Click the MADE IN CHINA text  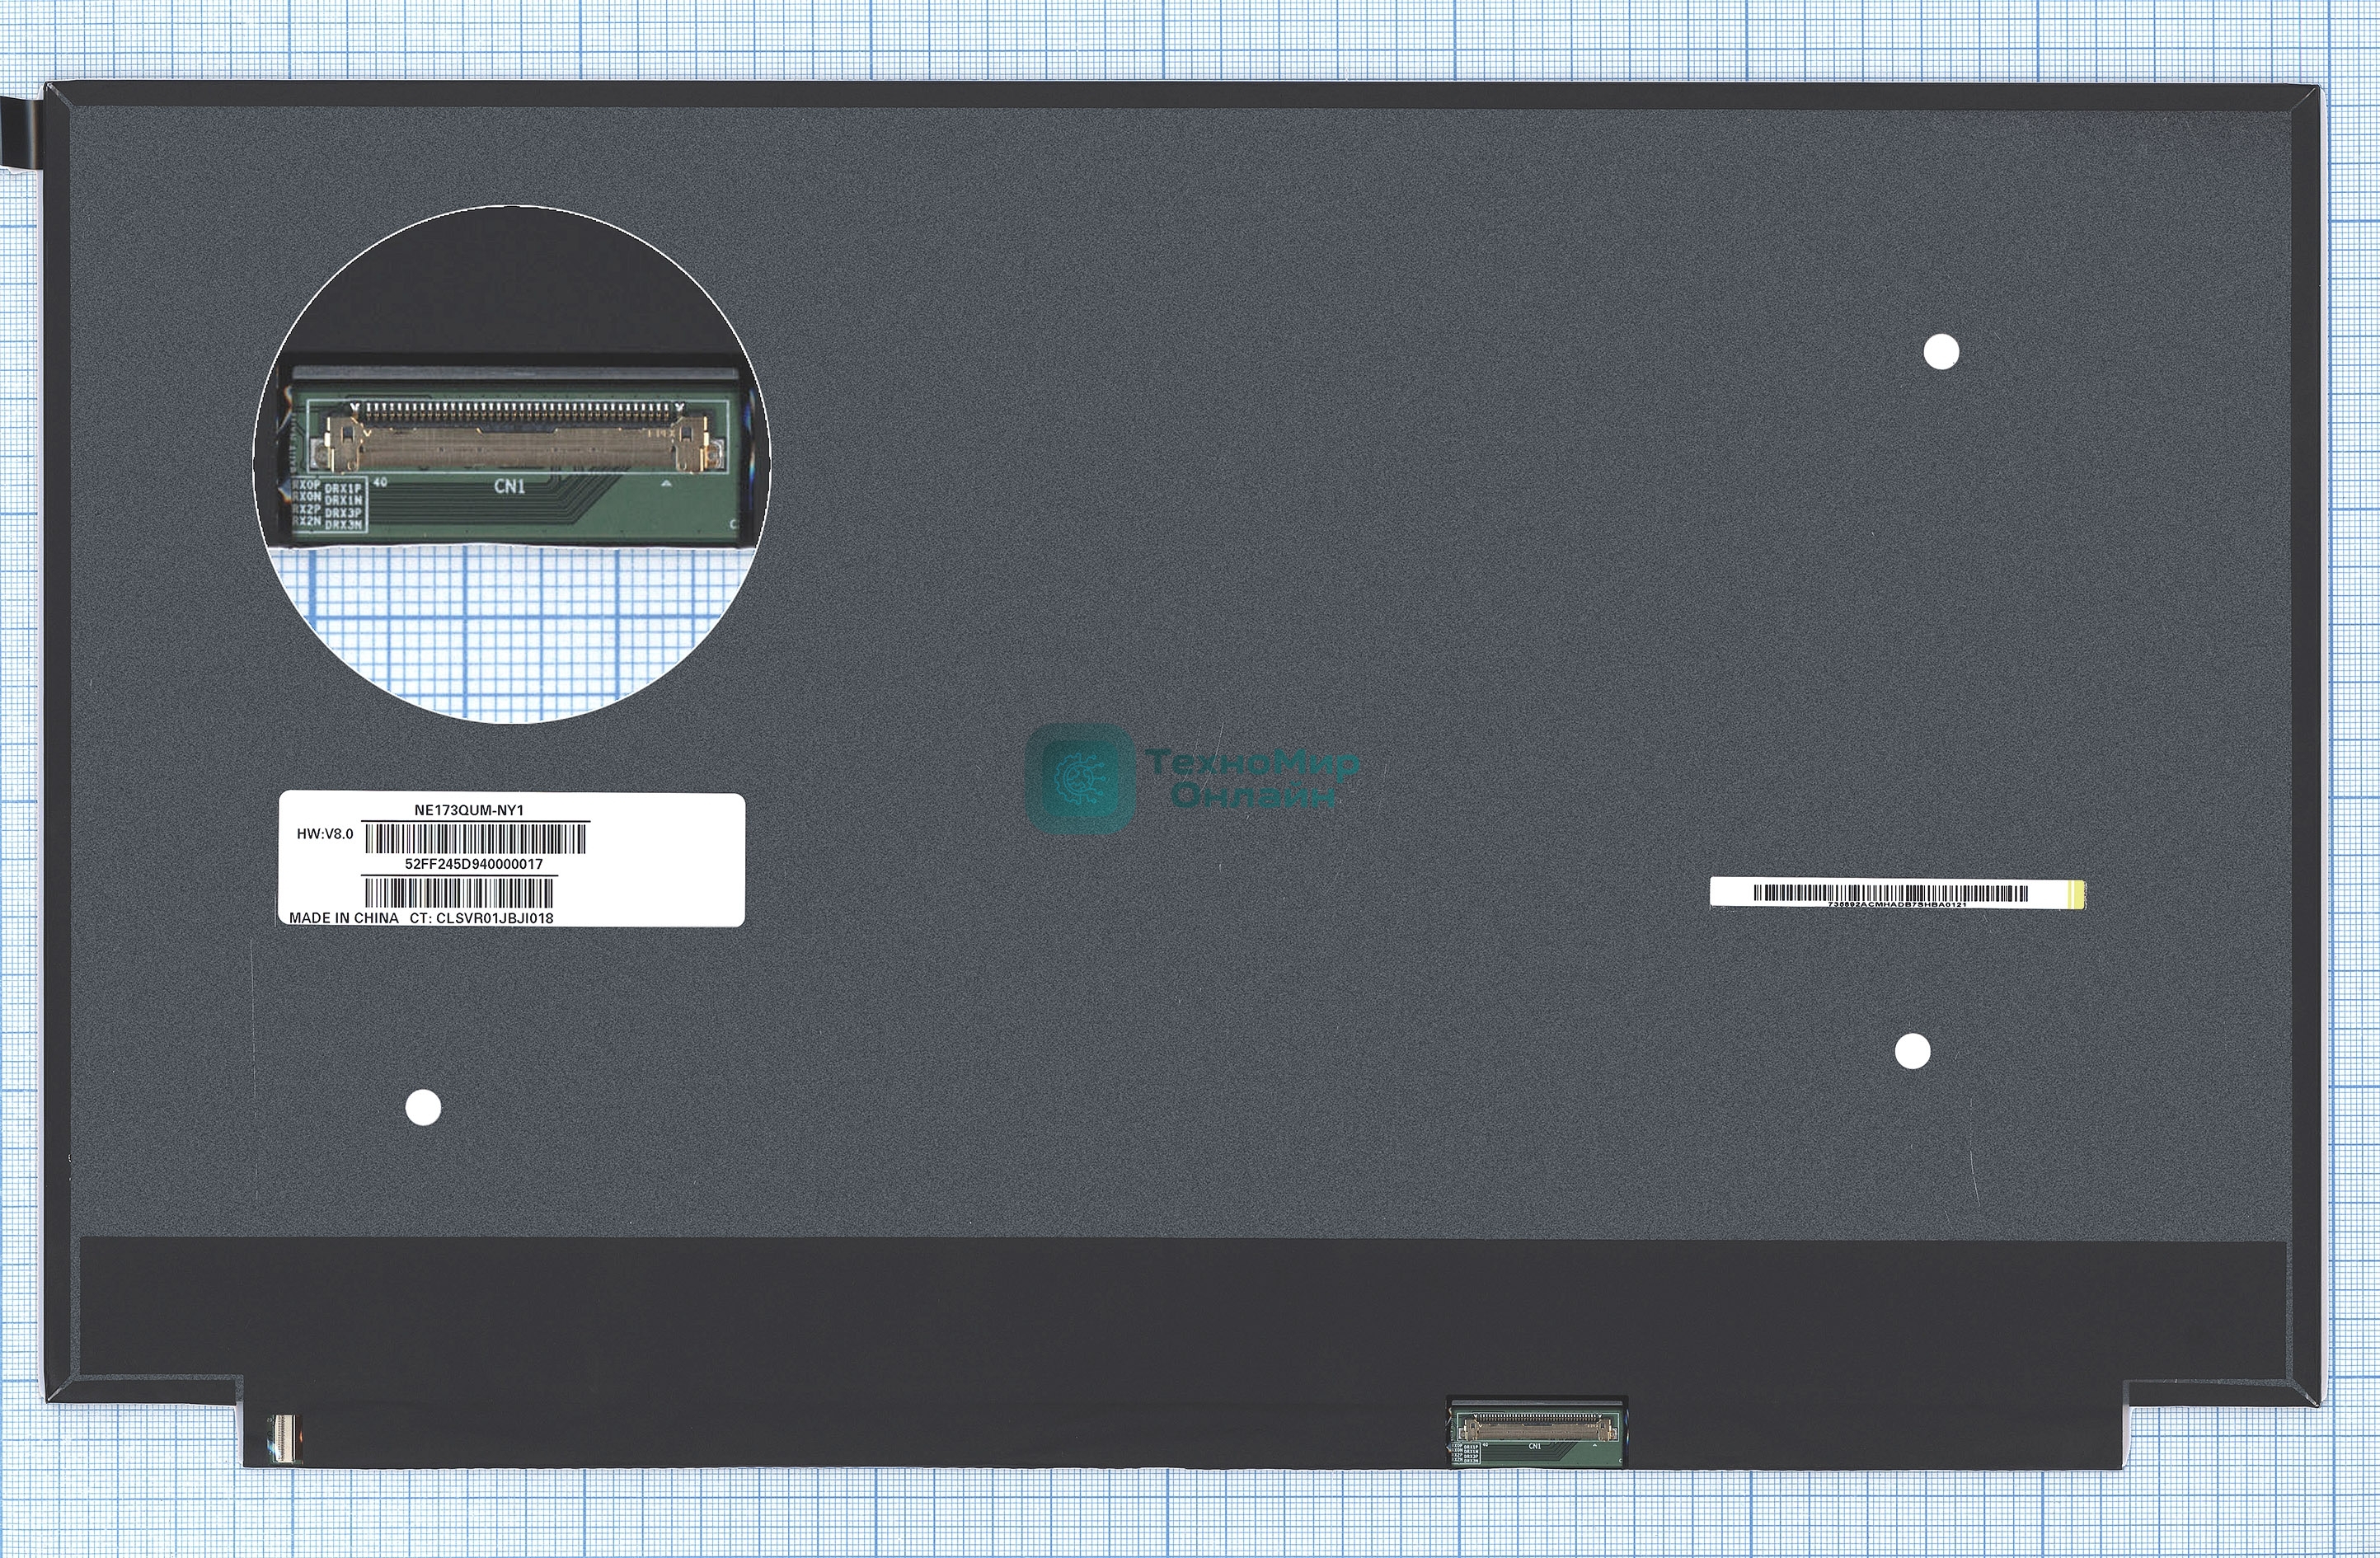pyautogui.click(x=343, y=917)
